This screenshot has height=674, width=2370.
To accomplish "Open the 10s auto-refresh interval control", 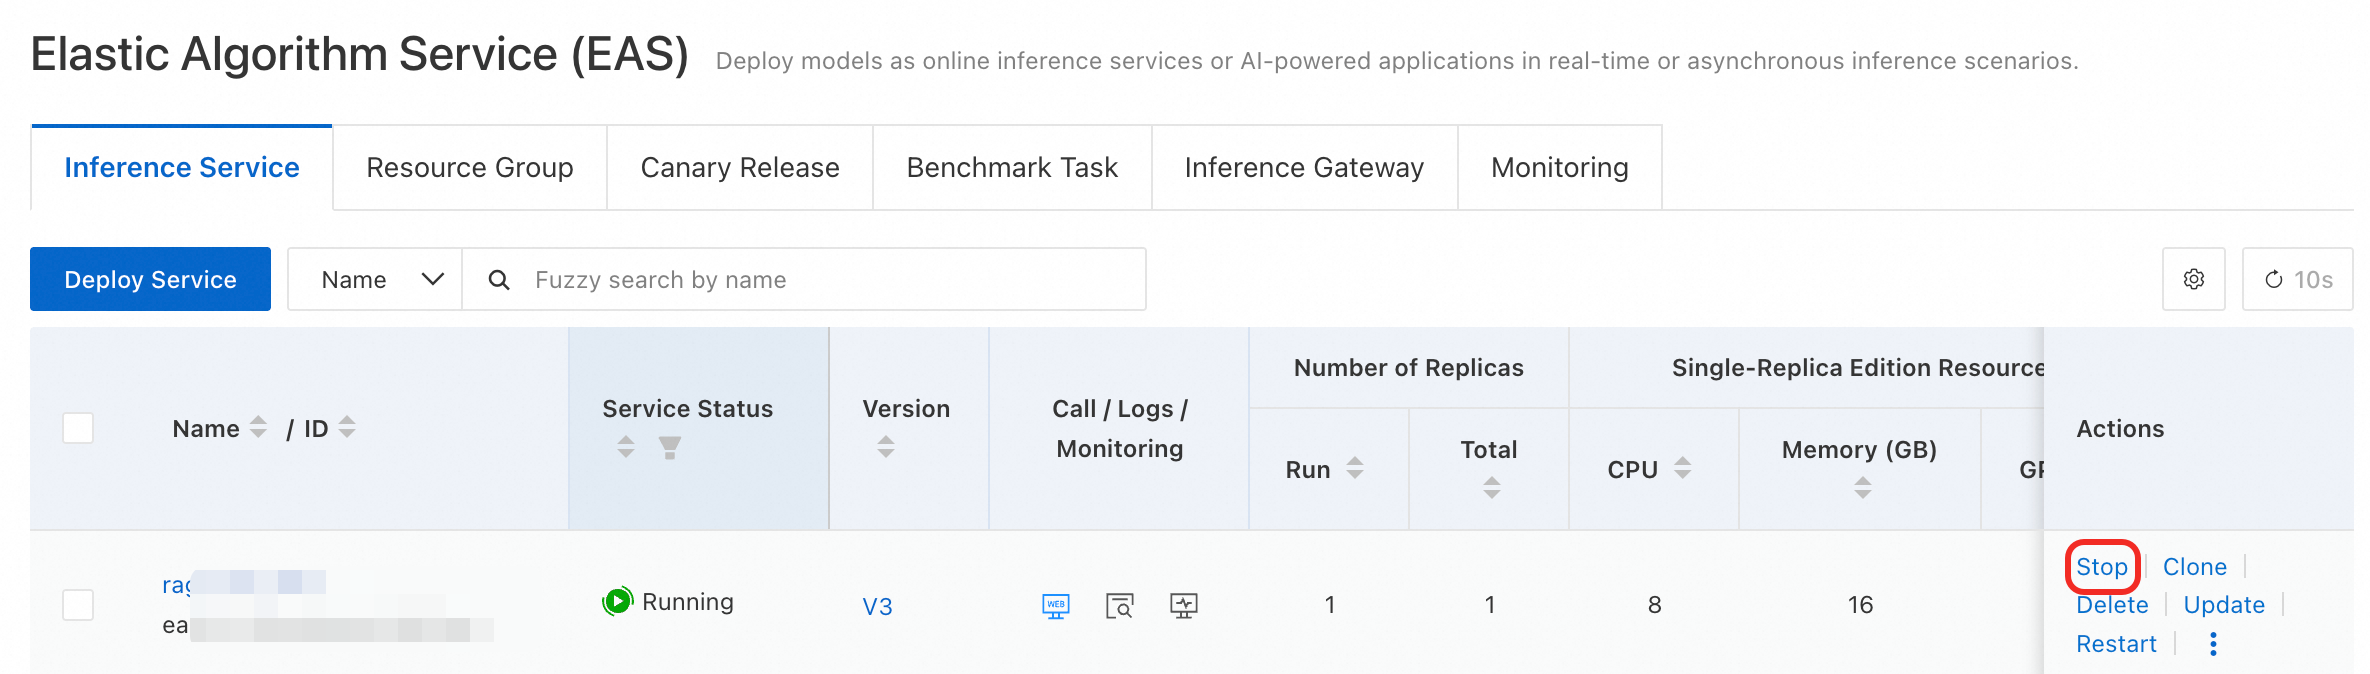I will (2297, 280).
